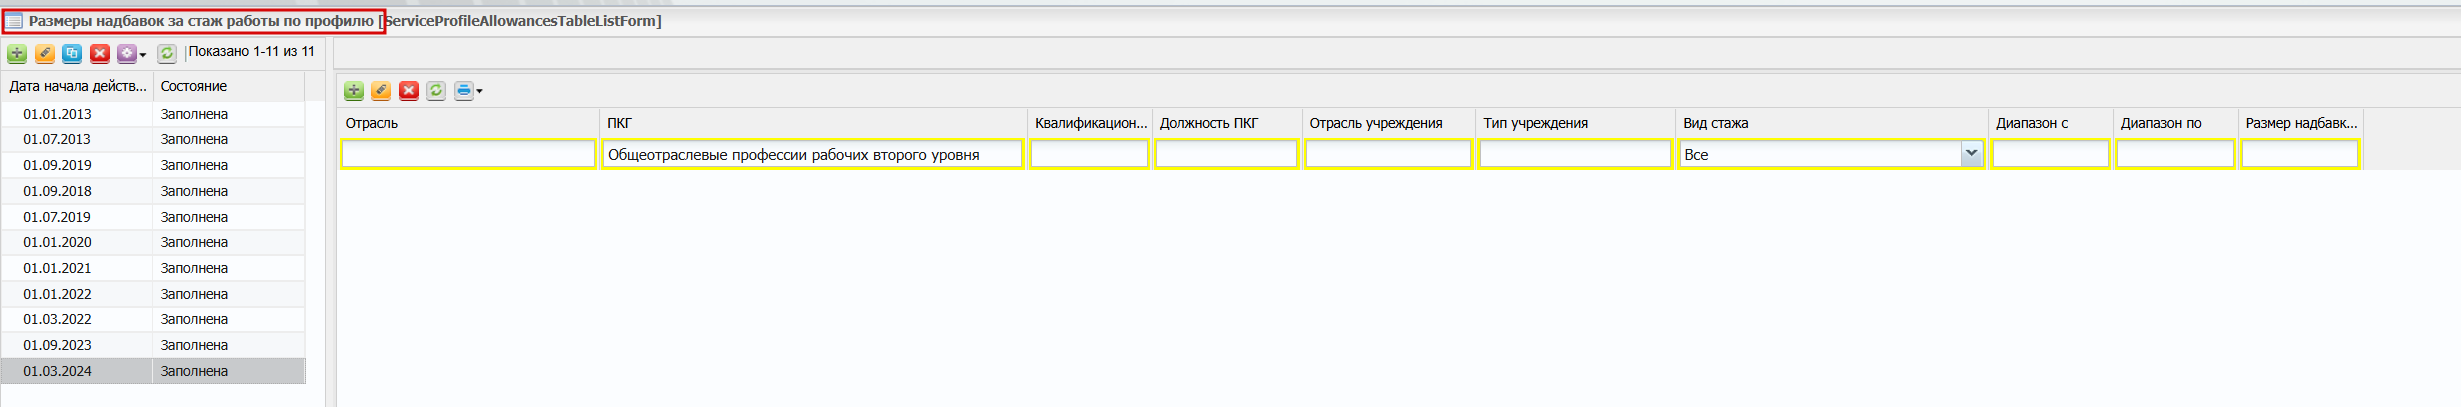Sort by Должность ПКГ column header
2461x407 pixels.
(x=1226, y=123)
